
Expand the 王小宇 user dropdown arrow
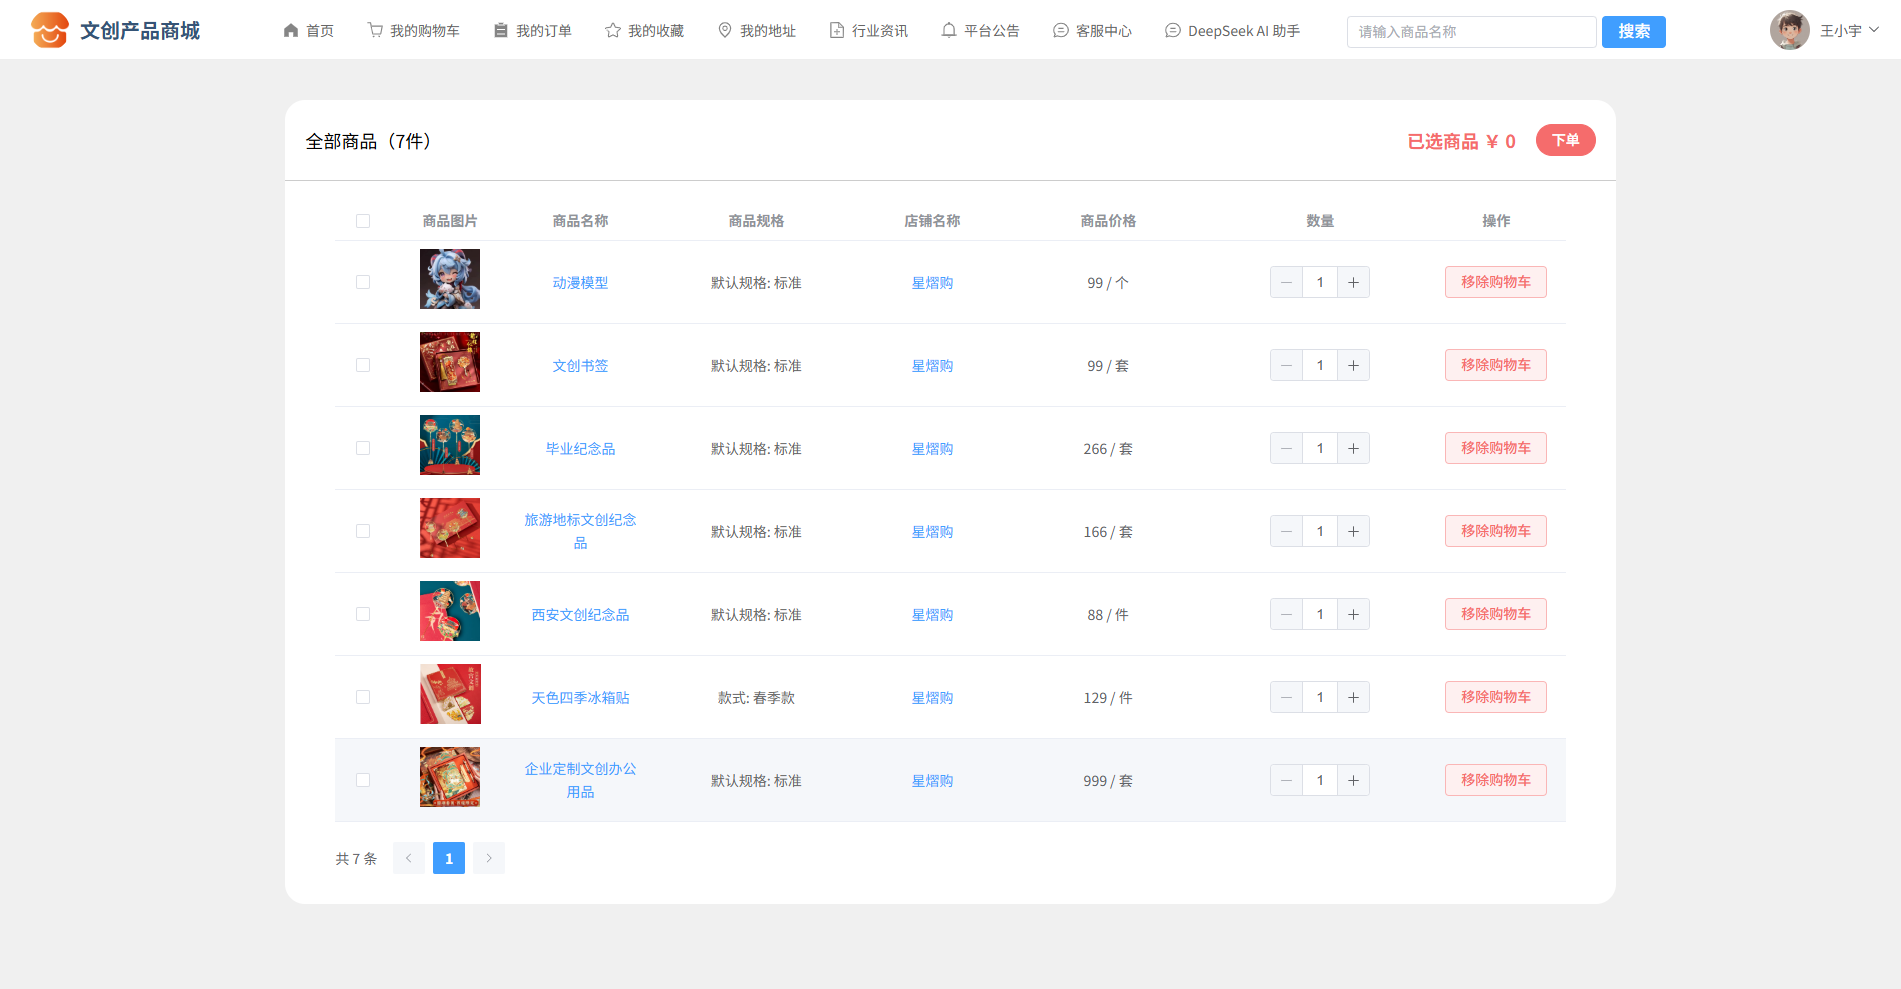tap(1874, 30)
